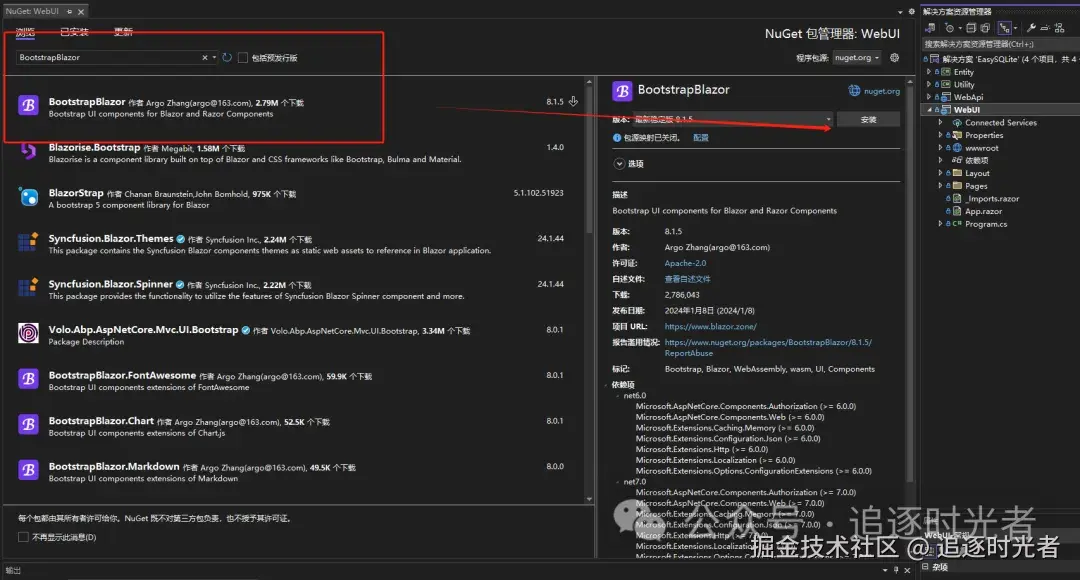Open the https://www.blazor.zone/ project URL
The width and height of the screenshot is (1080, 580).
pyautogui.click(x=710, y=327)
